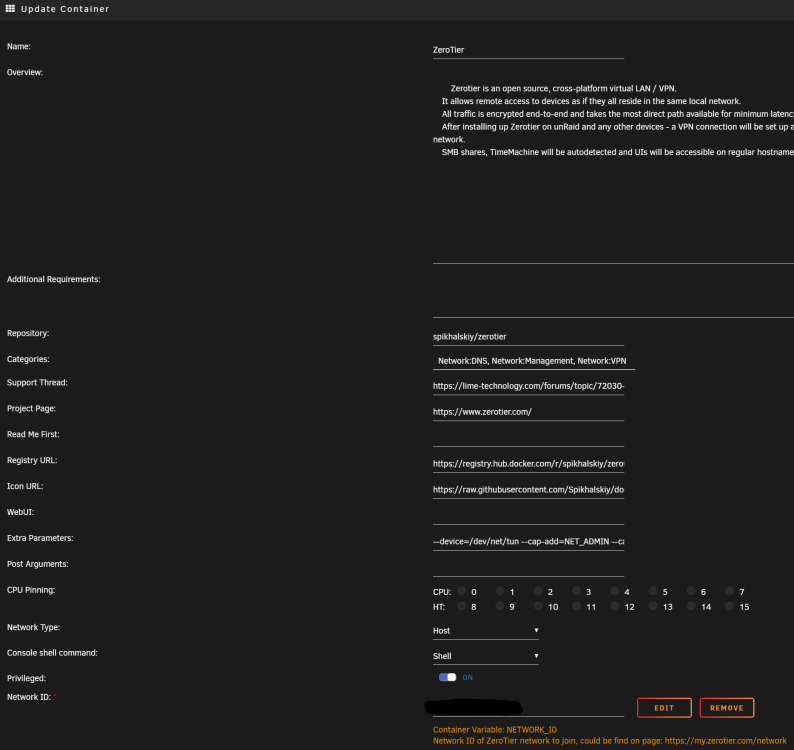Click the empty Post Arguments field
Image resolution: width=794 pixels, height=750 pixels.
528,568
